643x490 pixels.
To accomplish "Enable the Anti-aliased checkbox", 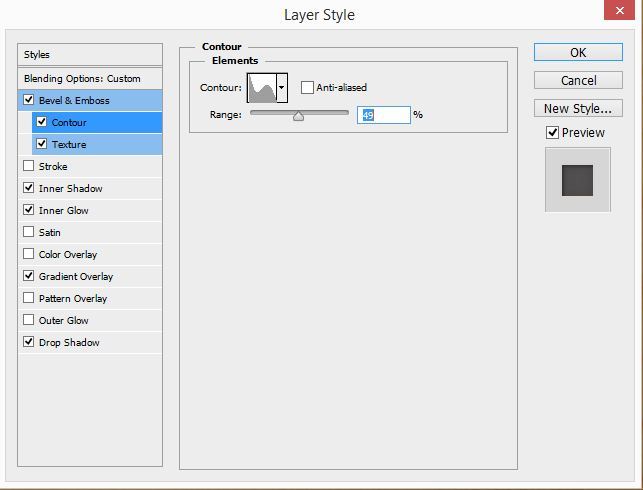I will 308,88.
